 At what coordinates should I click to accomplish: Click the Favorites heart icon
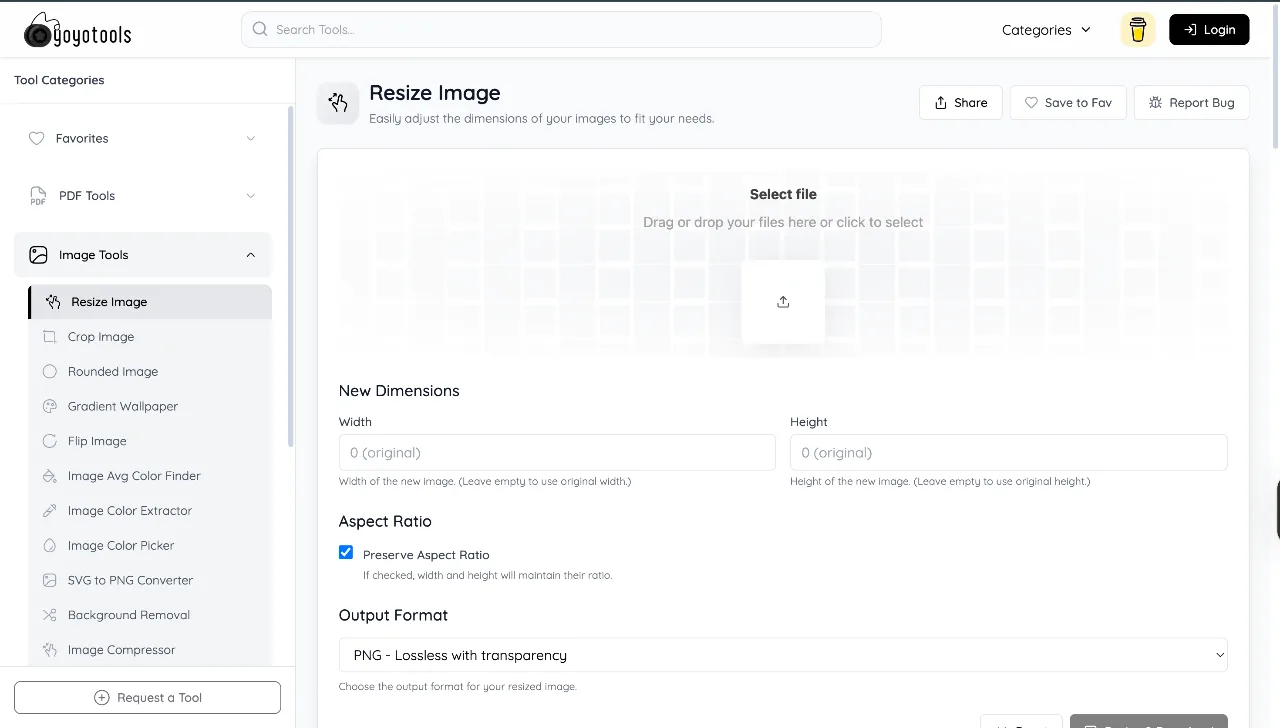(x=37, y=139)
